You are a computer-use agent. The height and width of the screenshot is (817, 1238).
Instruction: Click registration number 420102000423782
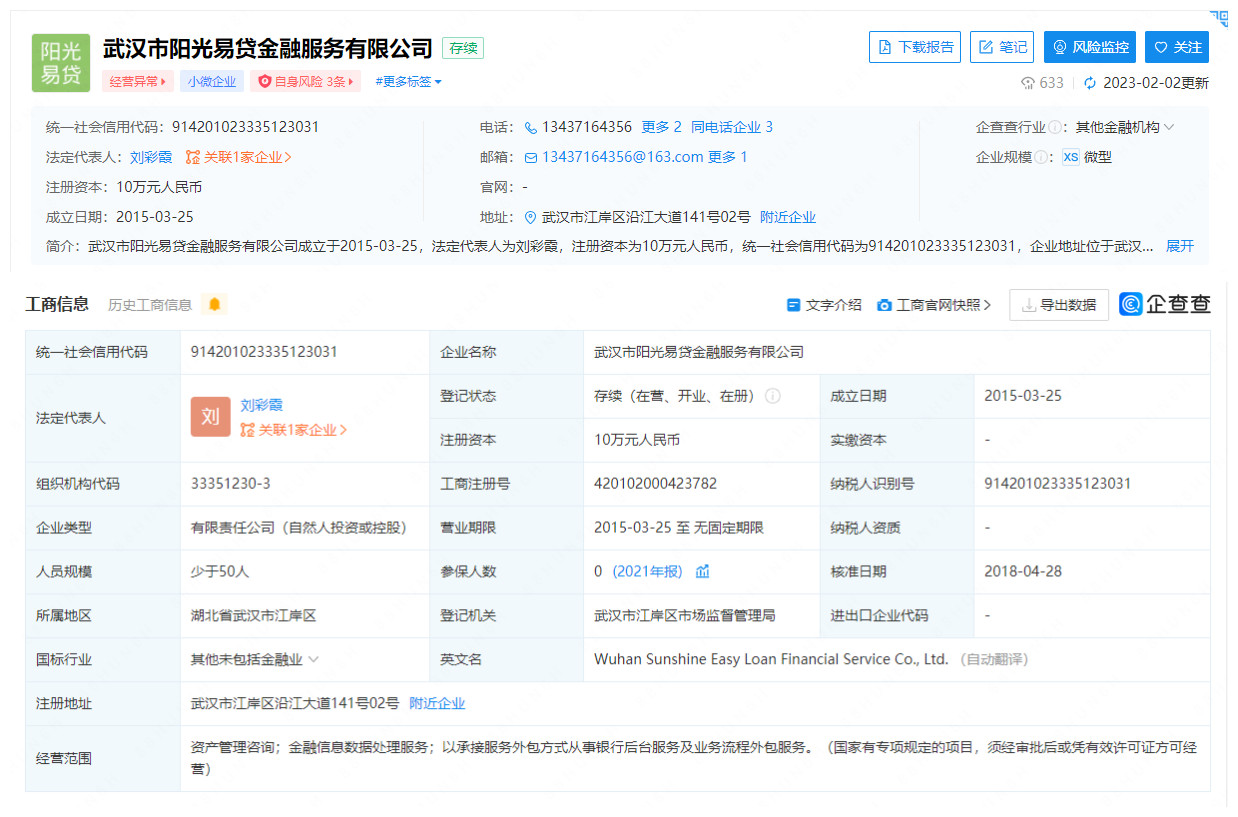click(x=655, y=483)
